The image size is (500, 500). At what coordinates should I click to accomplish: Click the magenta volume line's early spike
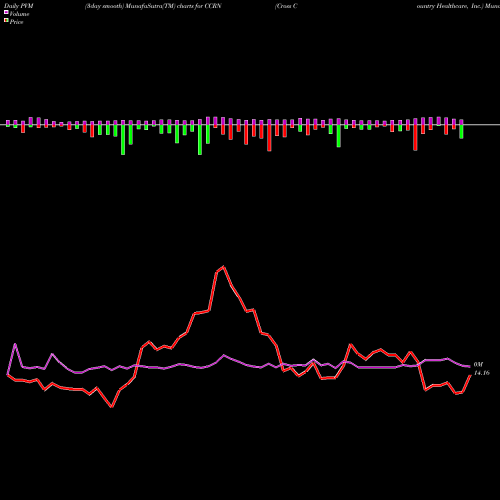(x=15, y=344)
